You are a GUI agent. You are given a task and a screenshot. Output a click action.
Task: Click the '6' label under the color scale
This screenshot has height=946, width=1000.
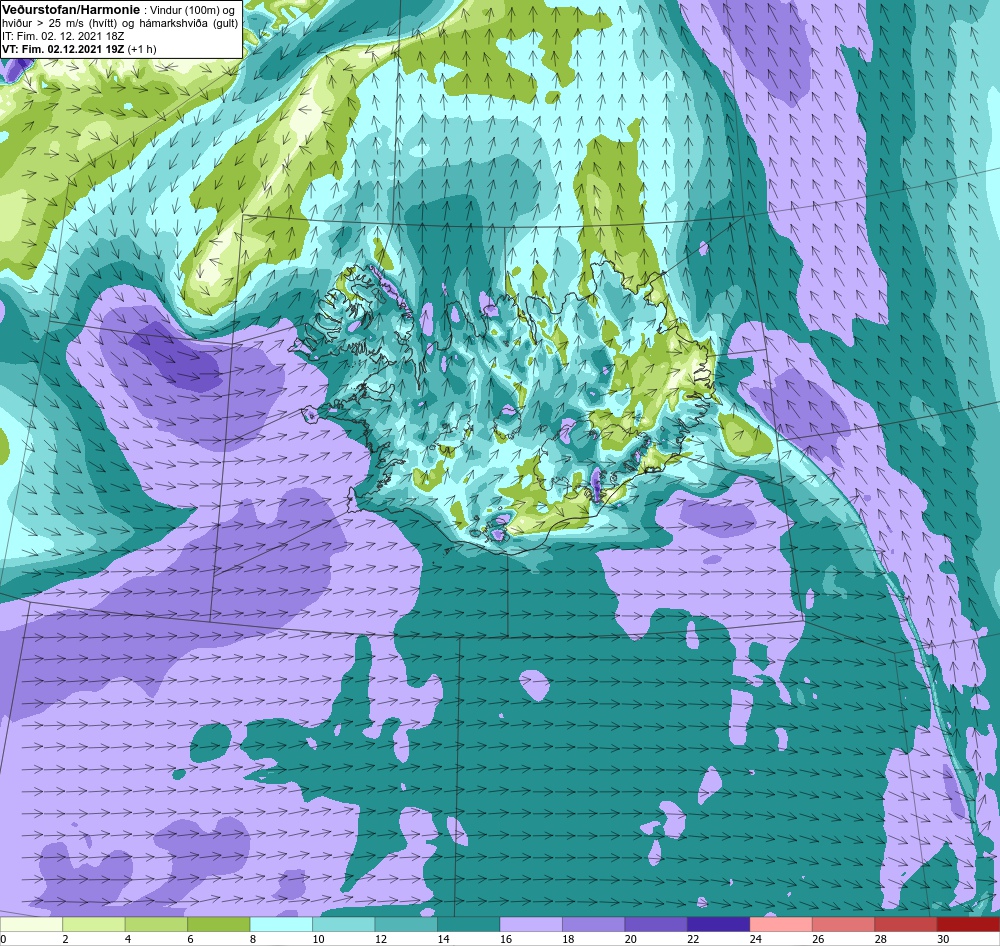tap(190, 939)
